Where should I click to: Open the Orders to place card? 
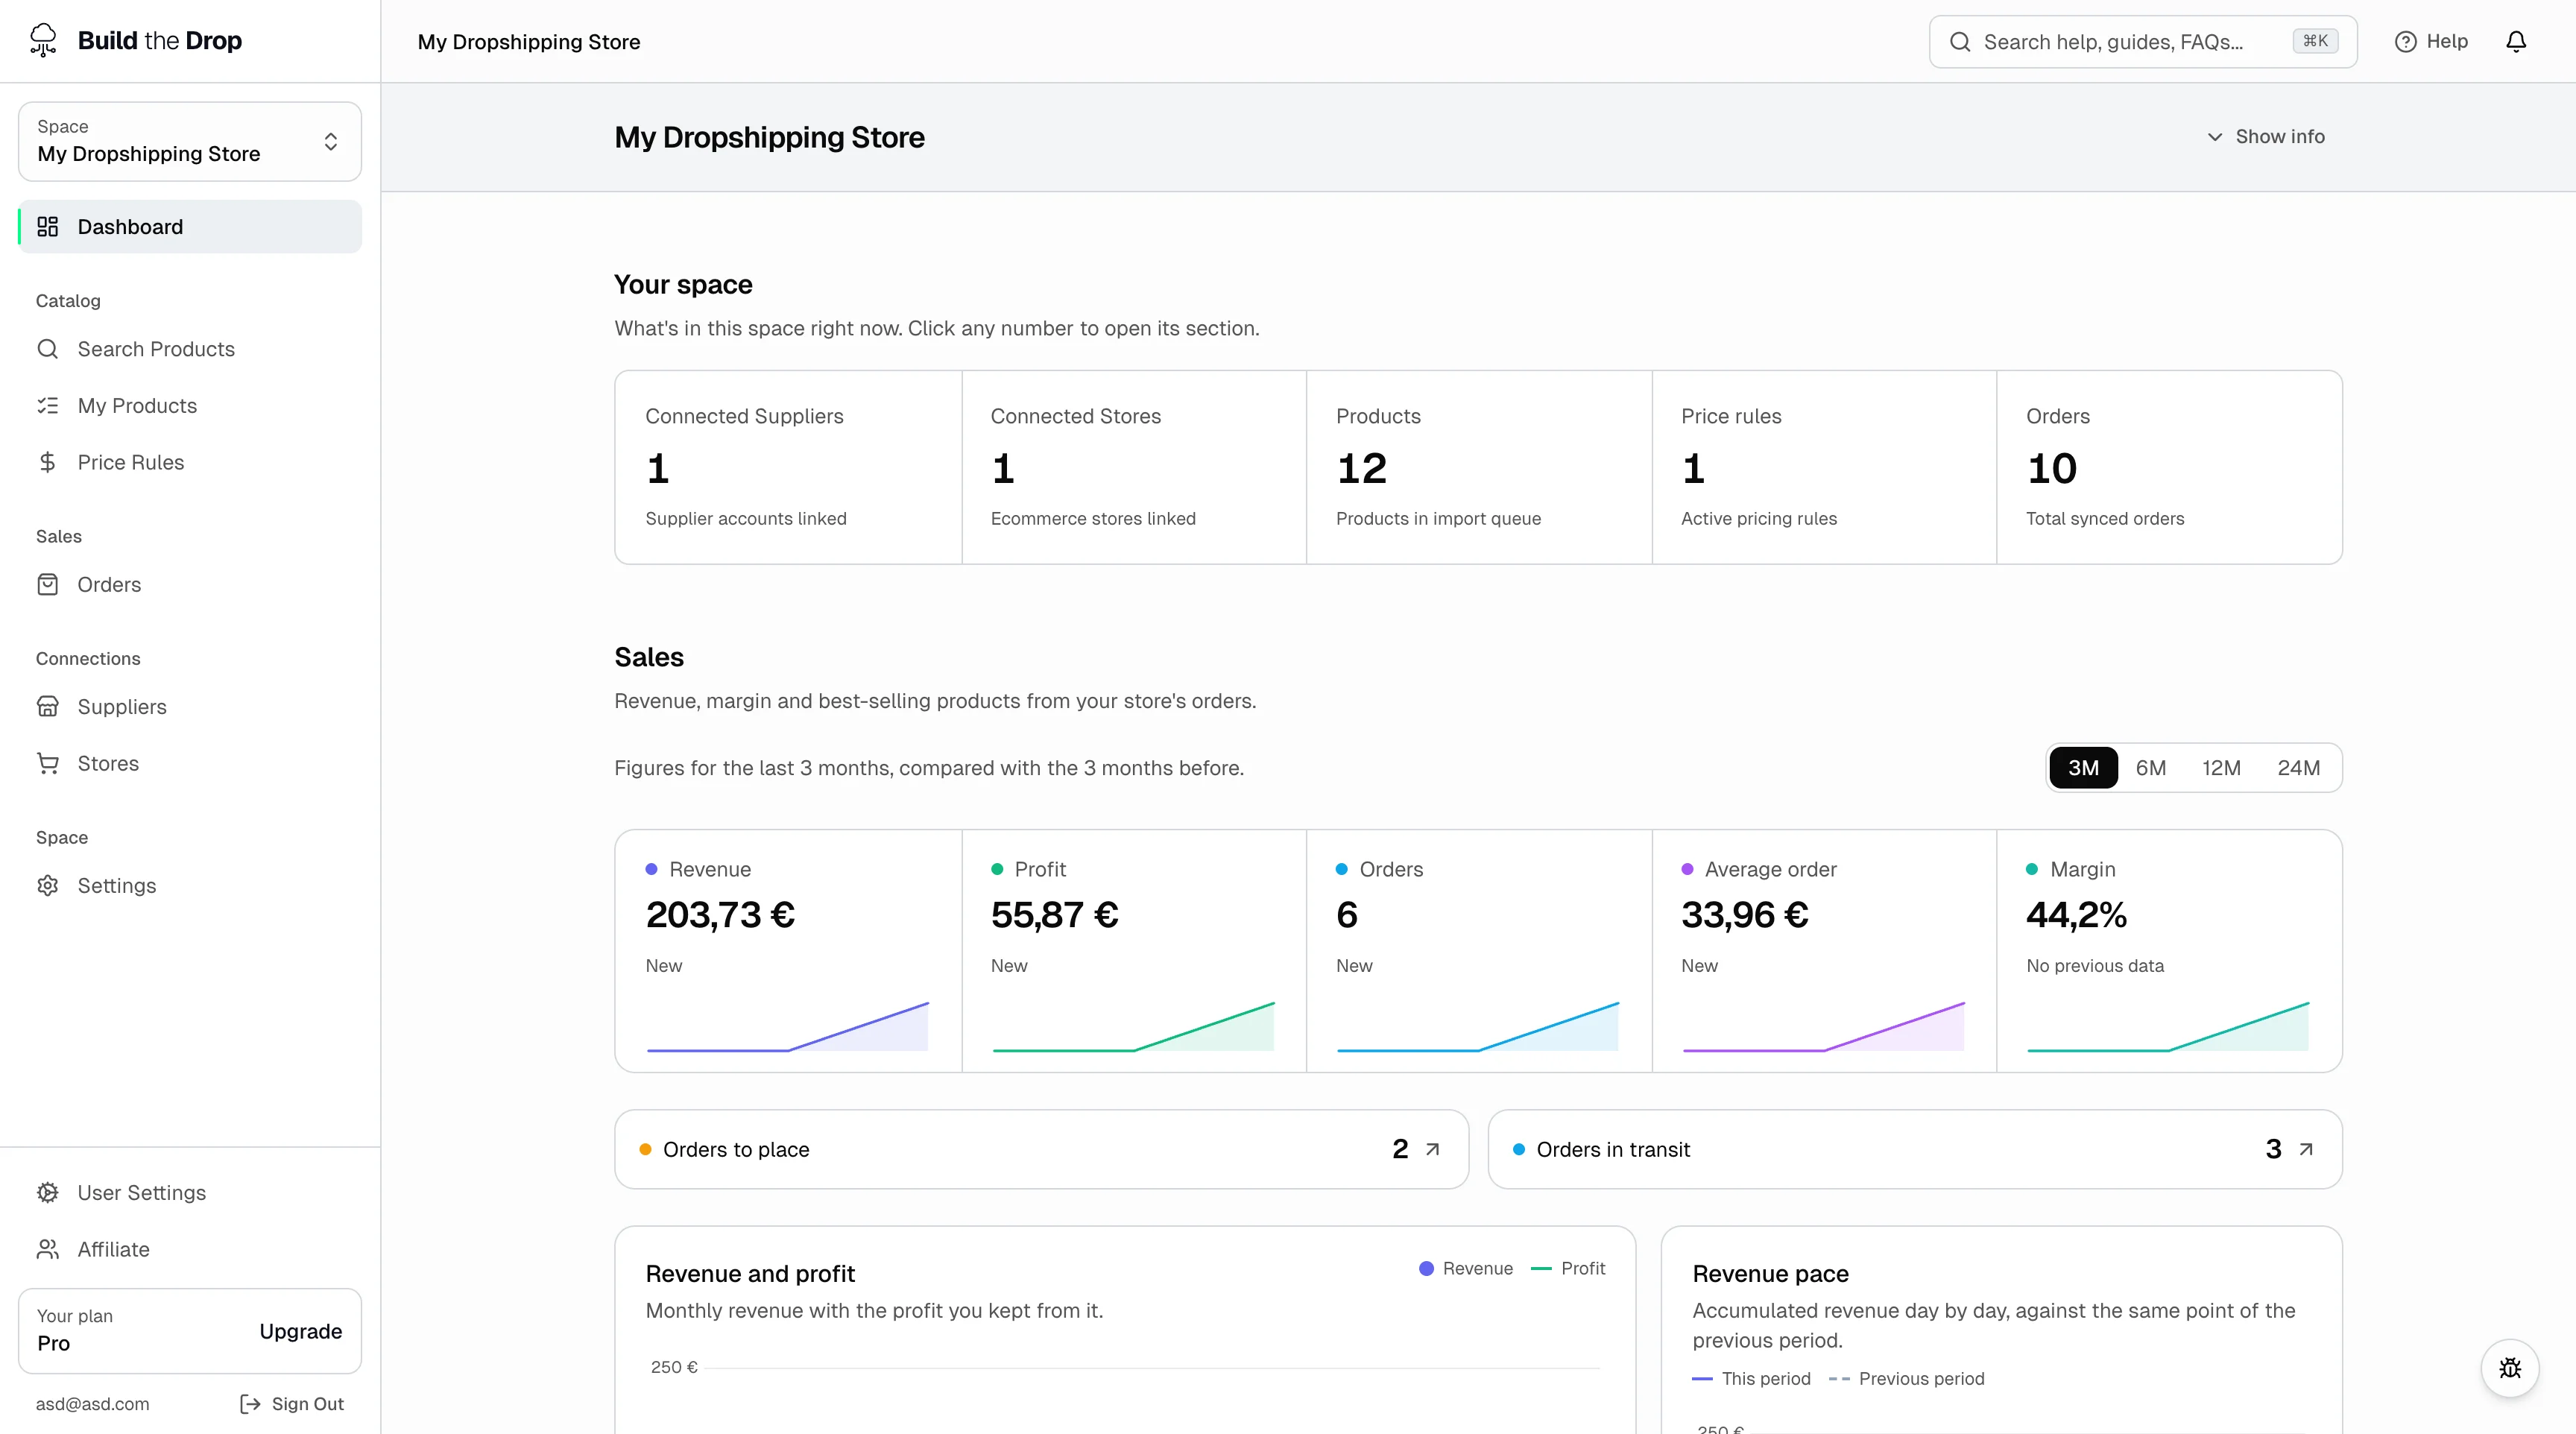[1041, 1149]
